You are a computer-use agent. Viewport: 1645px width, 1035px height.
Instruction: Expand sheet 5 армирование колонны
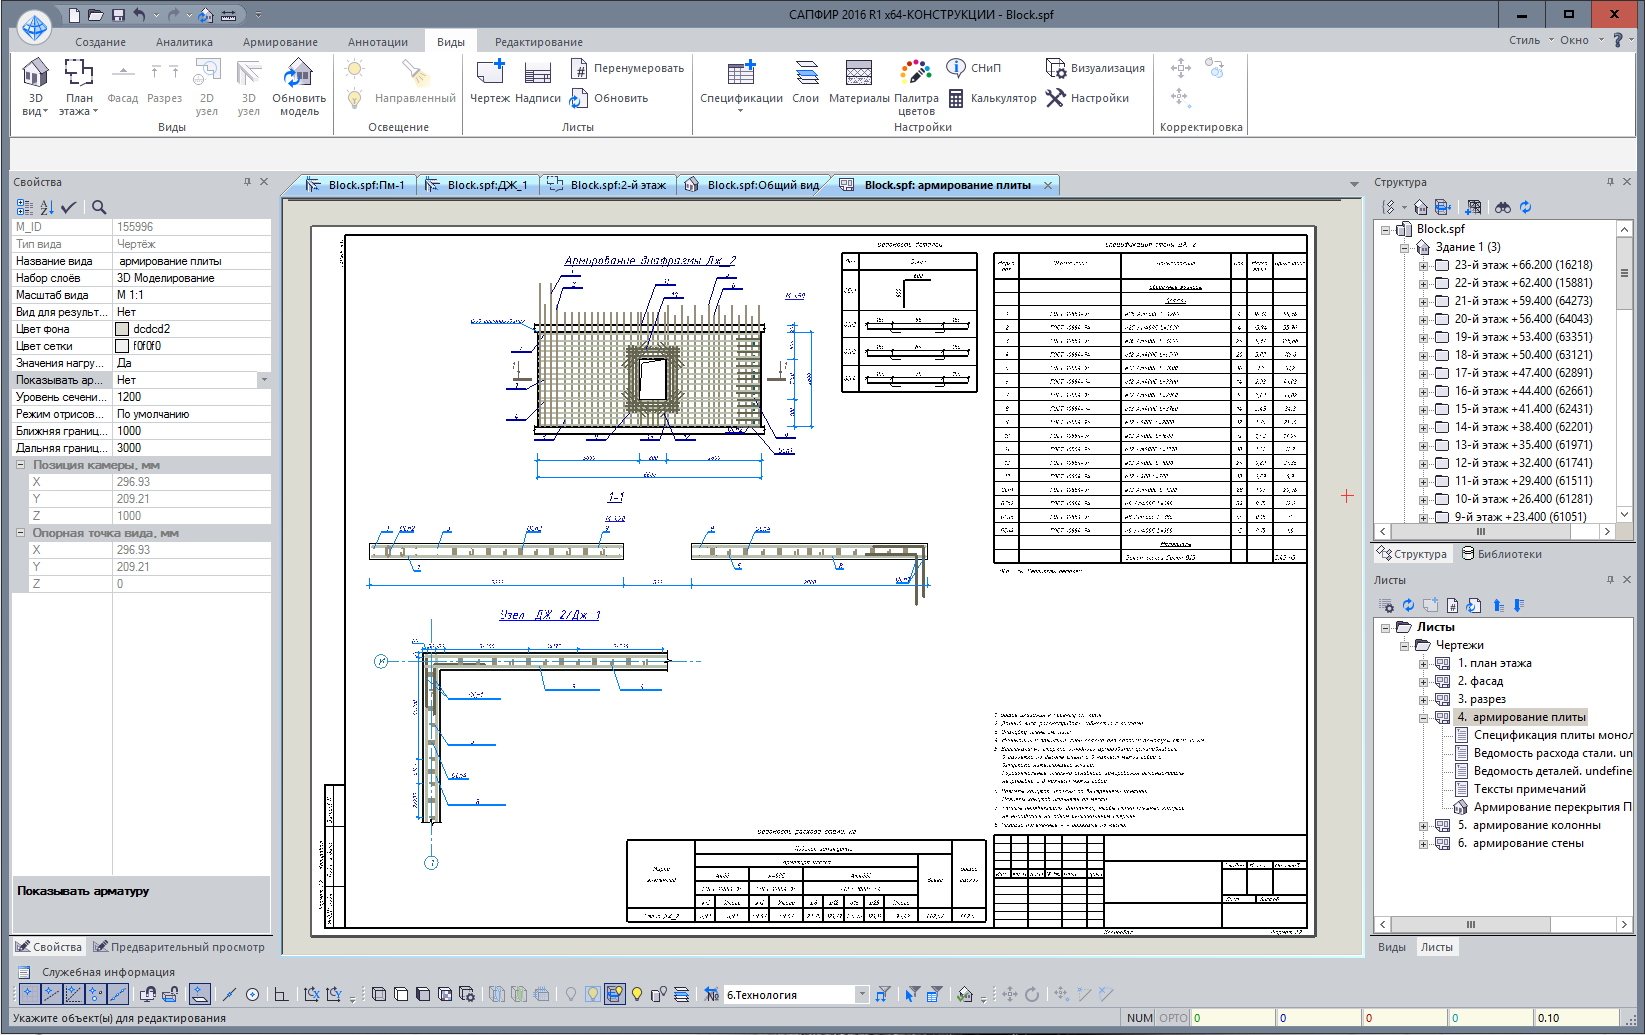click(1424, 826)
